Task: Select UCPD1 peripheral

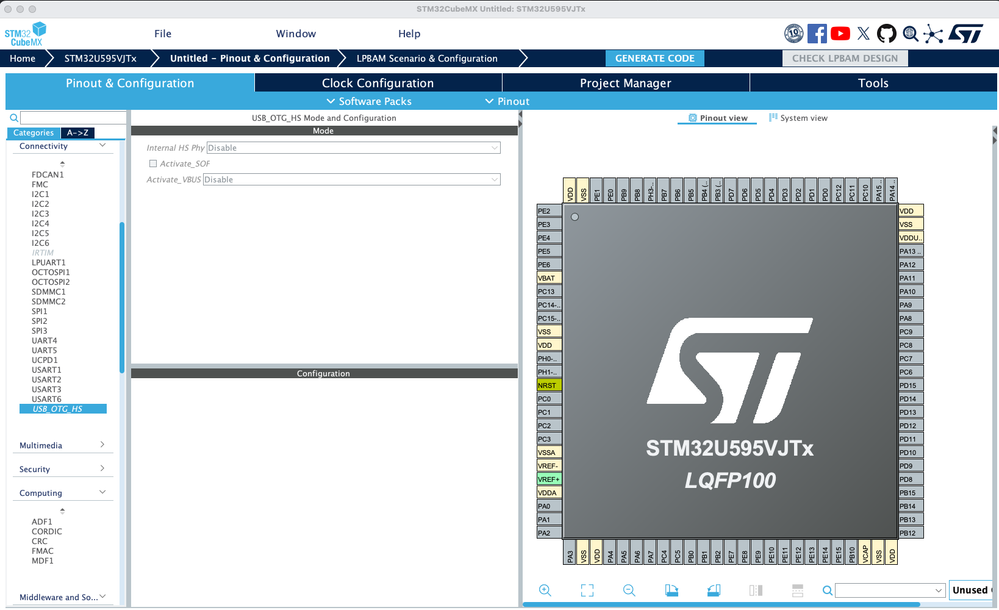Action: point(45,360)
